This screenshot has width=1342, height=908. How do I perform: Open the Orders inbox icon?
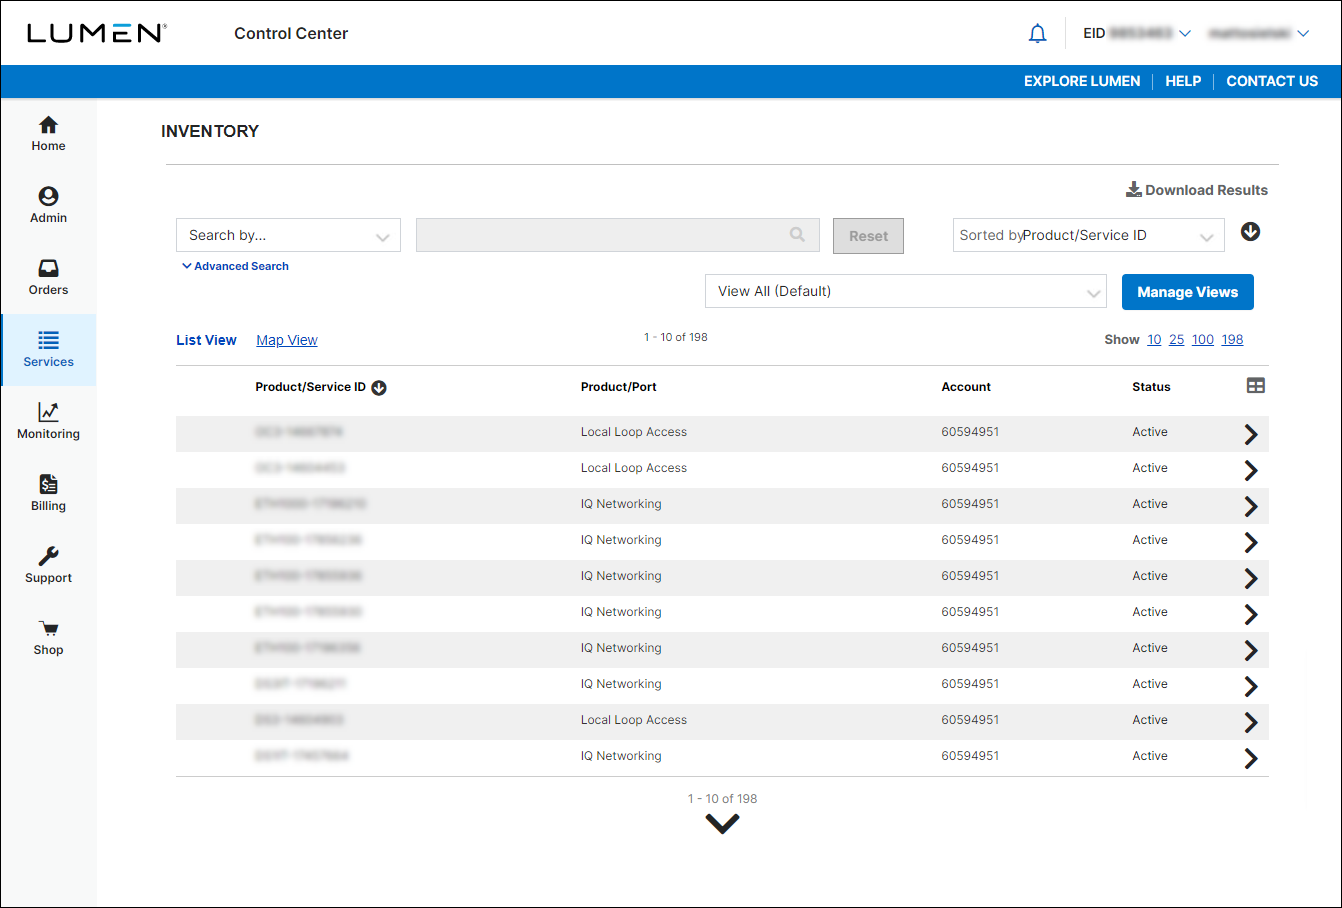(48, 268)
